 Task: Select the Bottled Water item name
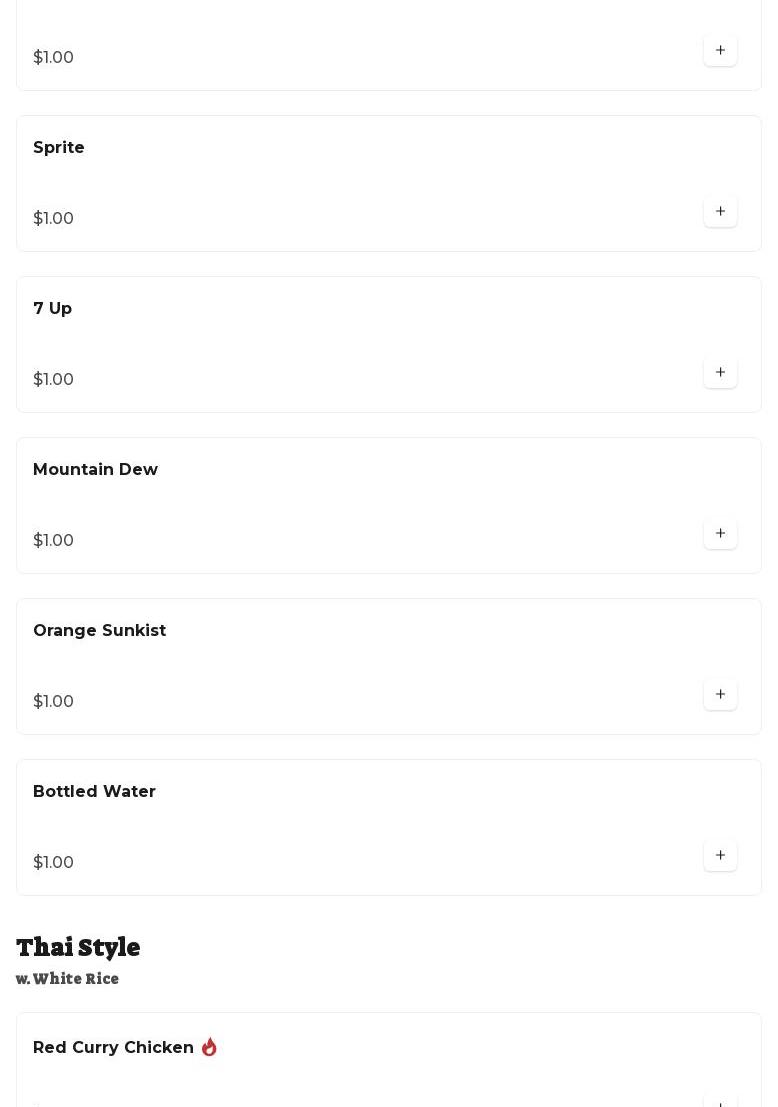point(95,792)
